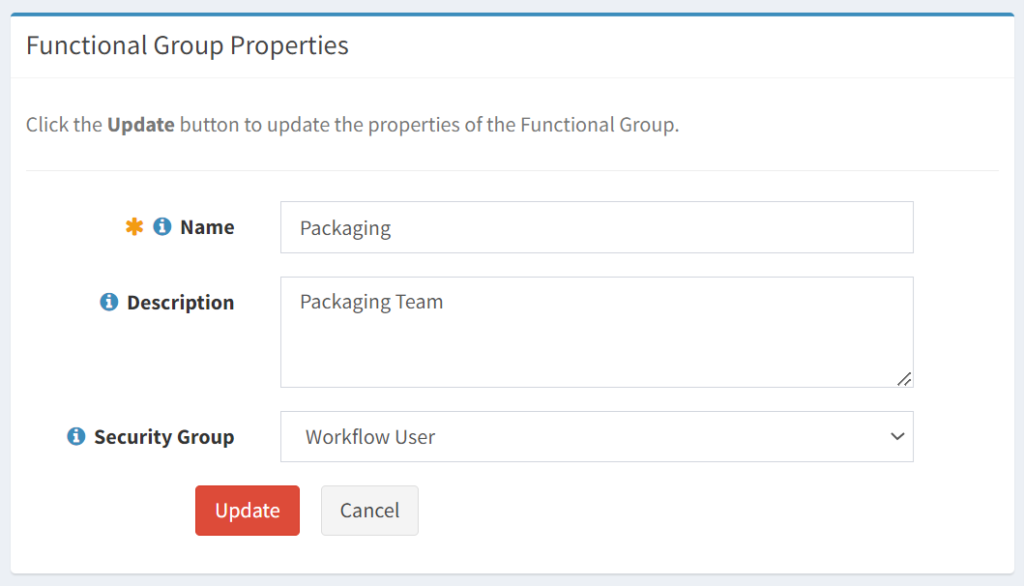1024x586 pixels.
Task: Click the info icon beside Security Group
Action: coord(76,436)
